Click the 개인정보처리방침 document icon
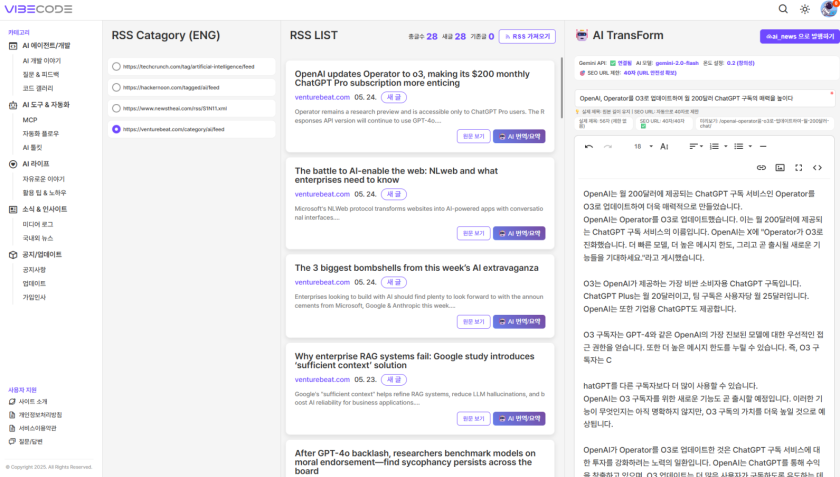This screenshot has width=840, height=477. (x=12, y=415)
